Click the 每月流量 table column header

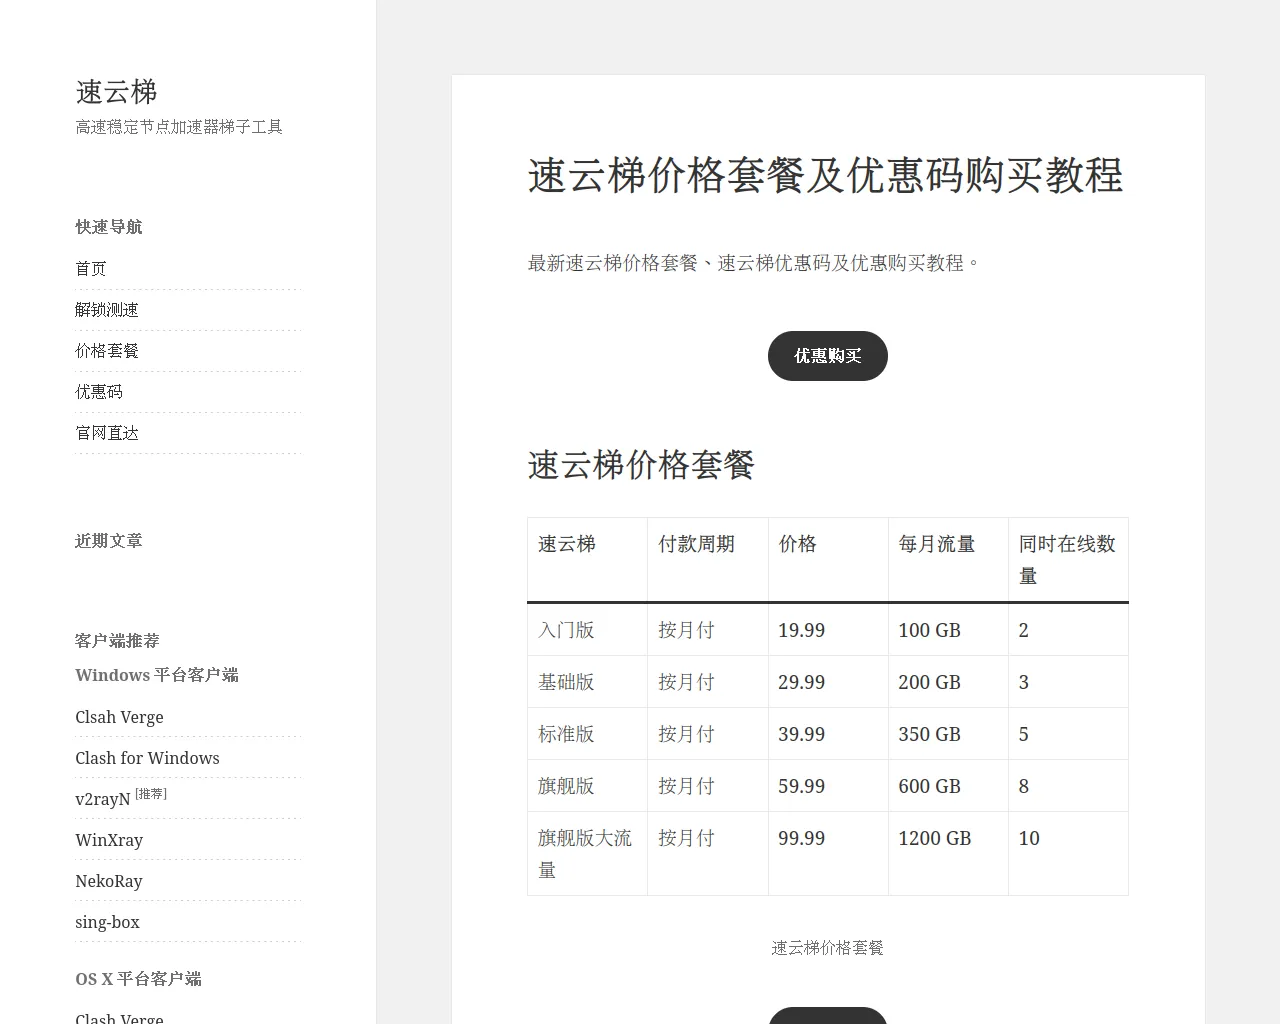(936, 544)
